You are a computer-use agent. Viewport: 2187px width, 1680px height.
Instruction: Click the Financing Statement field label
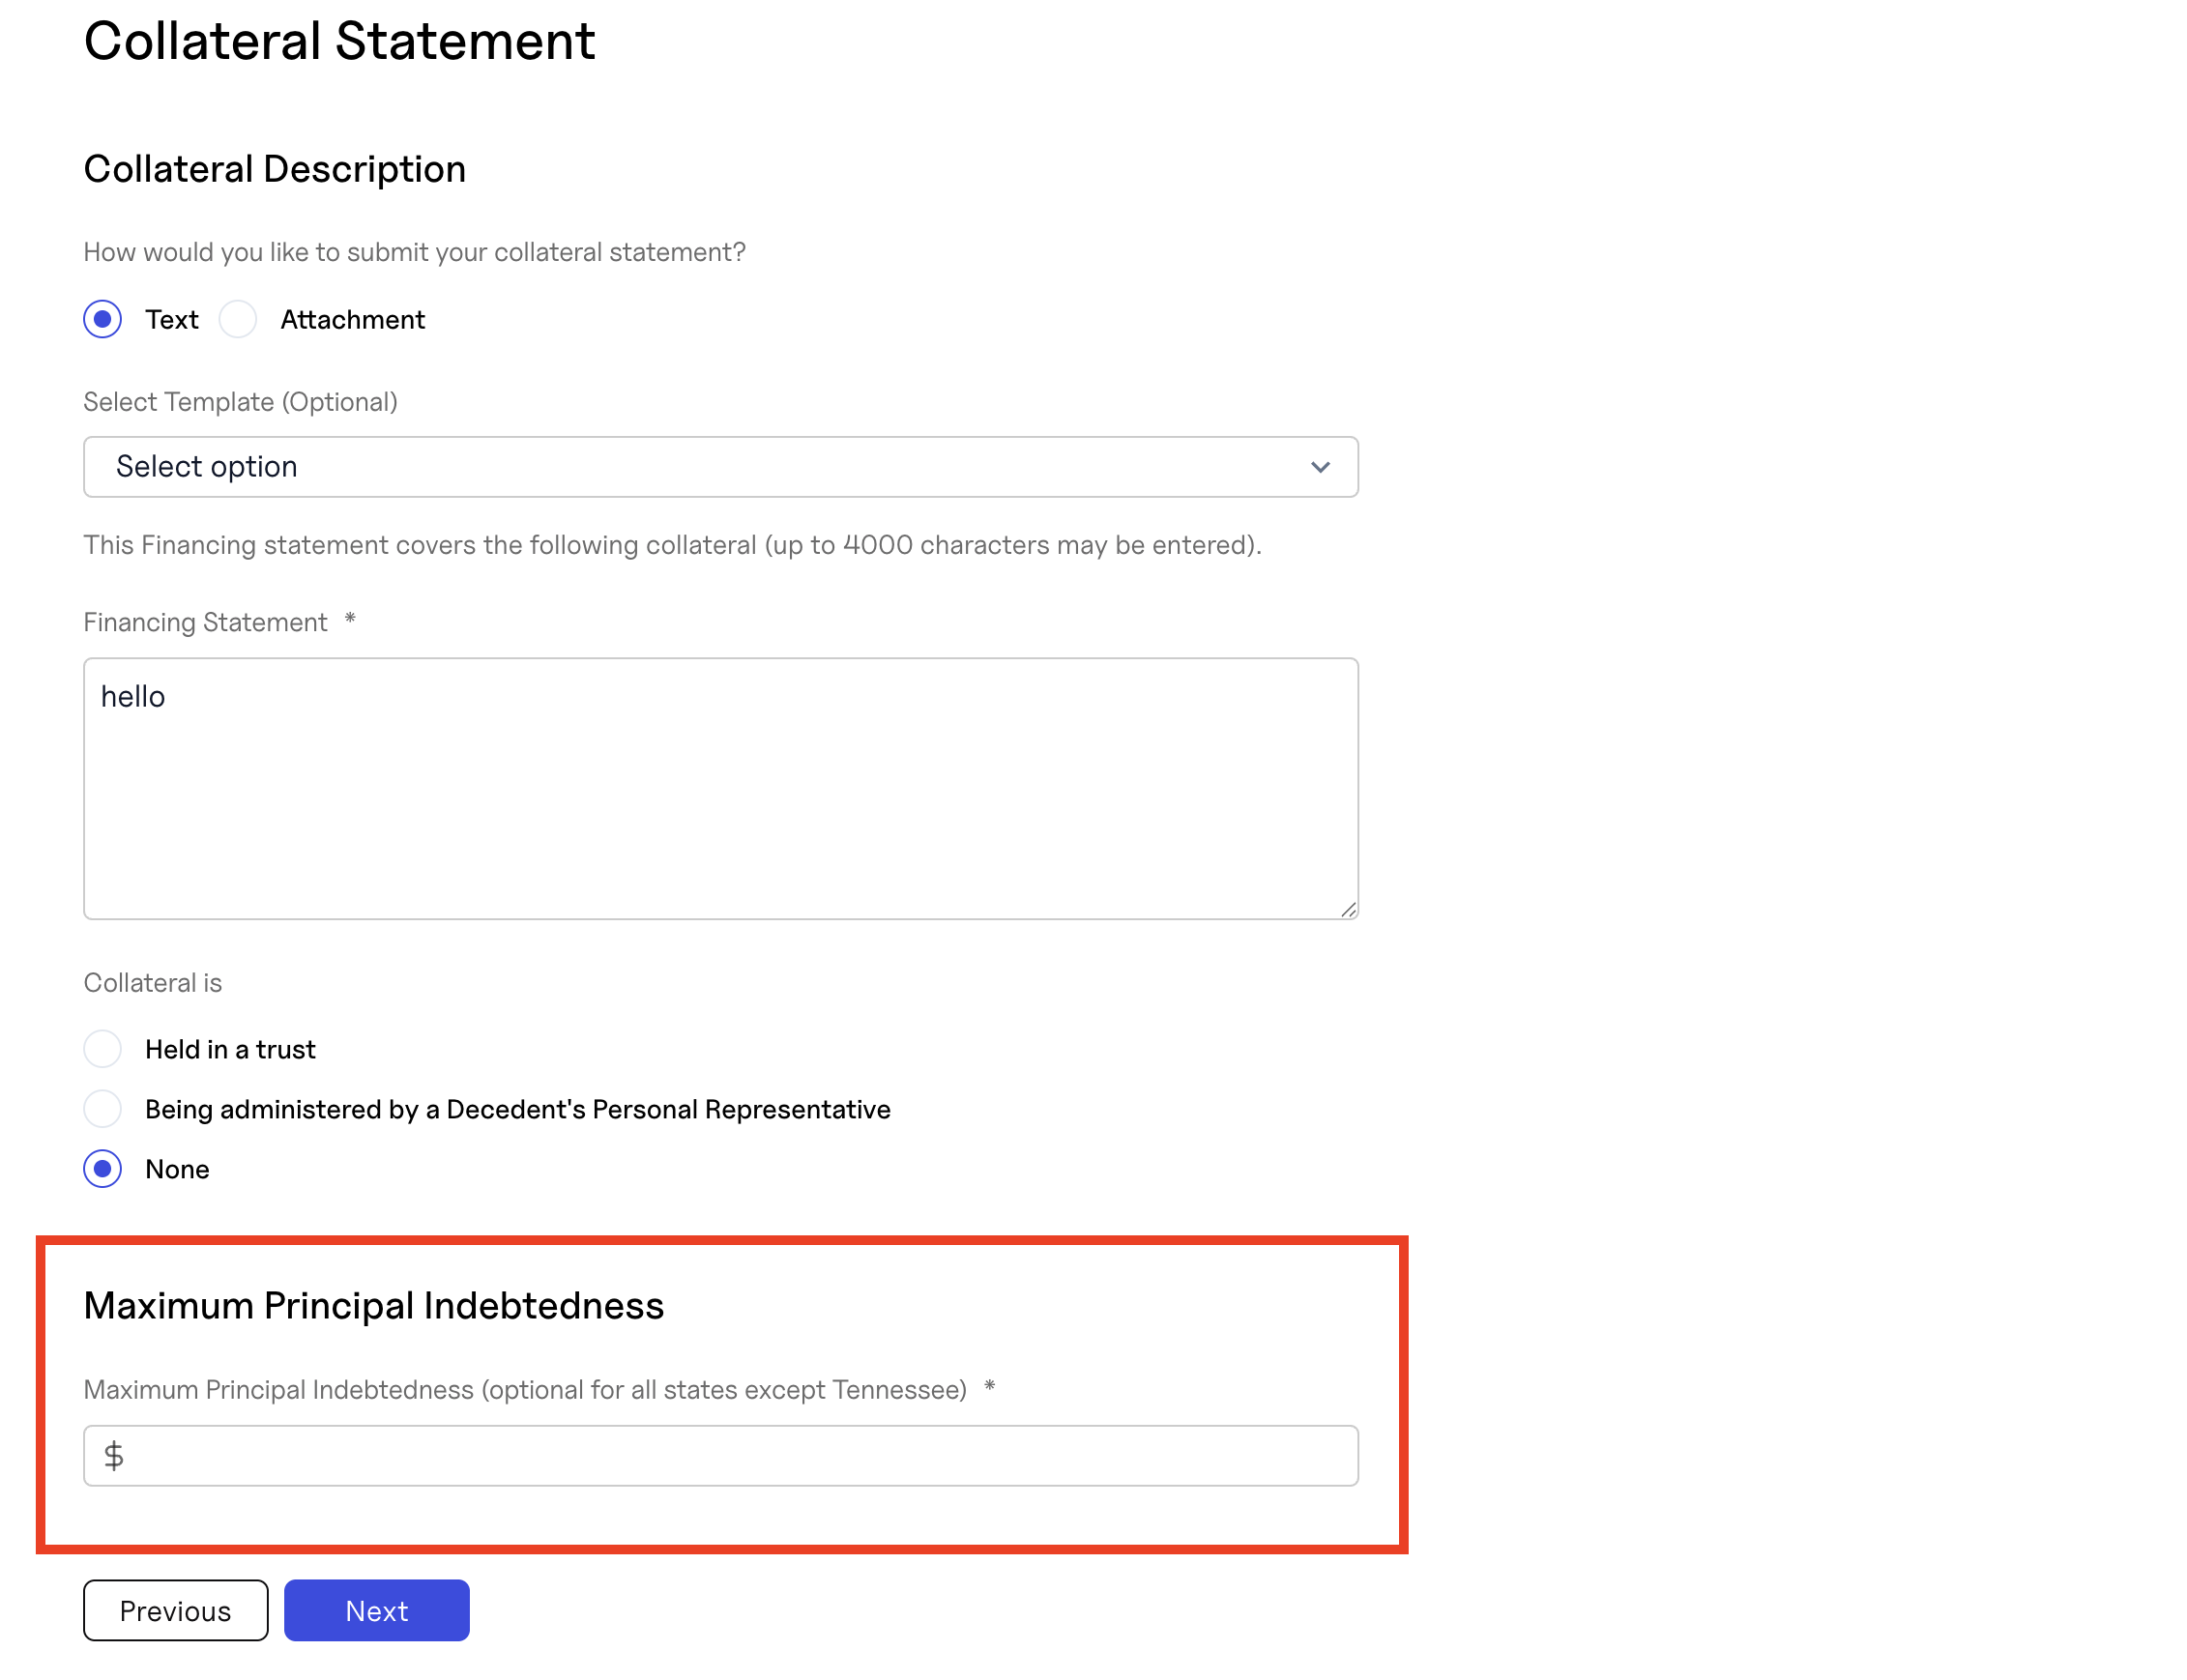coord(205,622)
